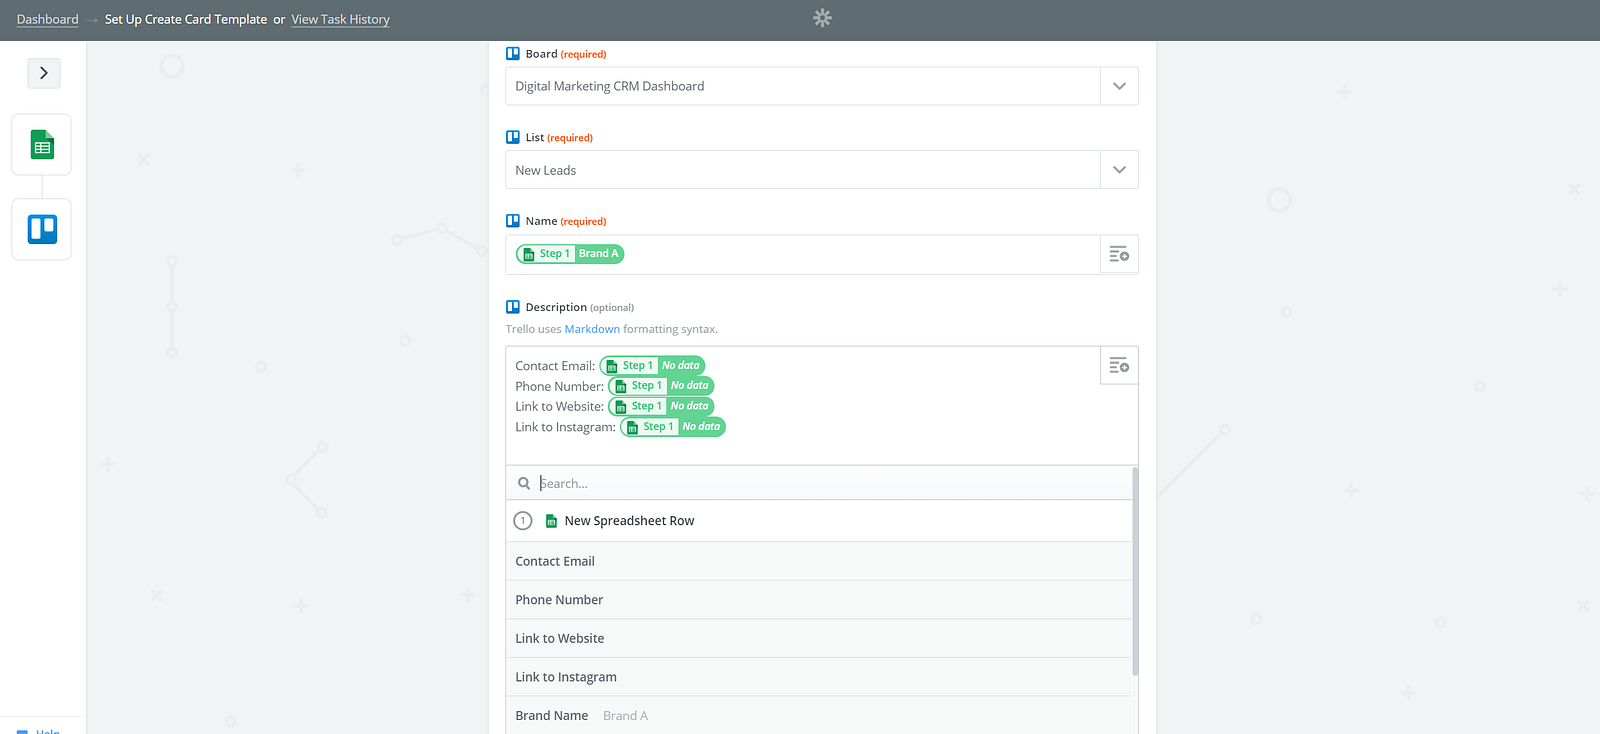Select Phone Number from field list

click(559, 600)
